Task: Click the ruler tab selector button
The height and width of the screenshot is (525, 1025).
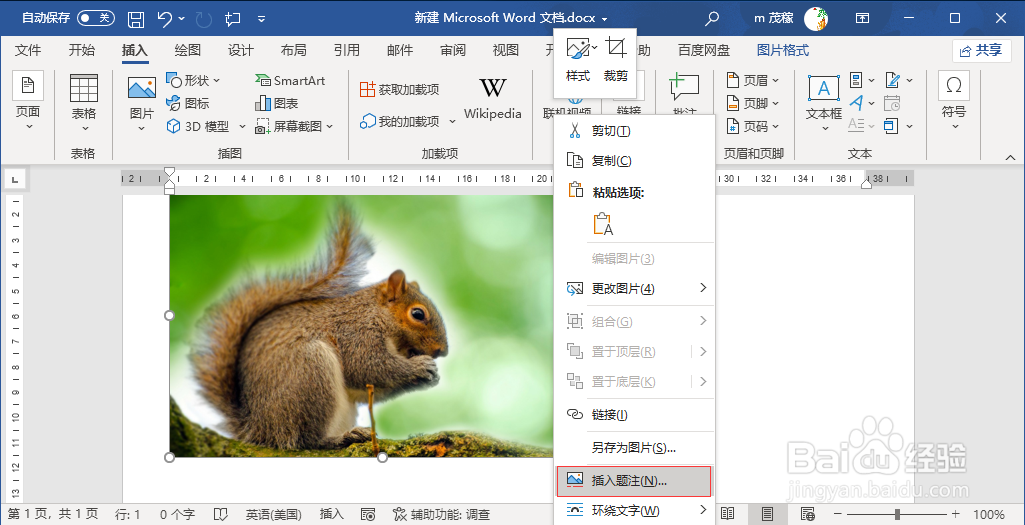Action: point(15,178)
